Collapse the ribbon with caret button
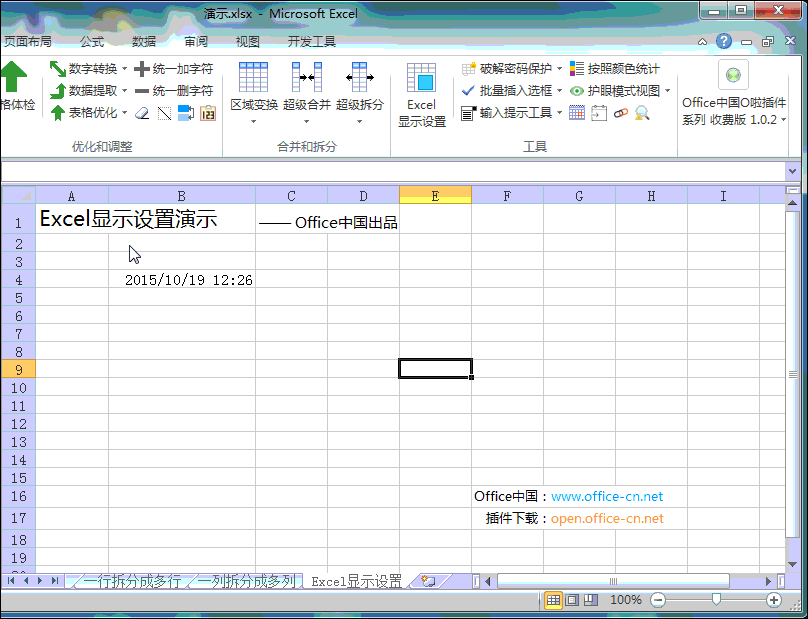 click(x=702, y=42)
